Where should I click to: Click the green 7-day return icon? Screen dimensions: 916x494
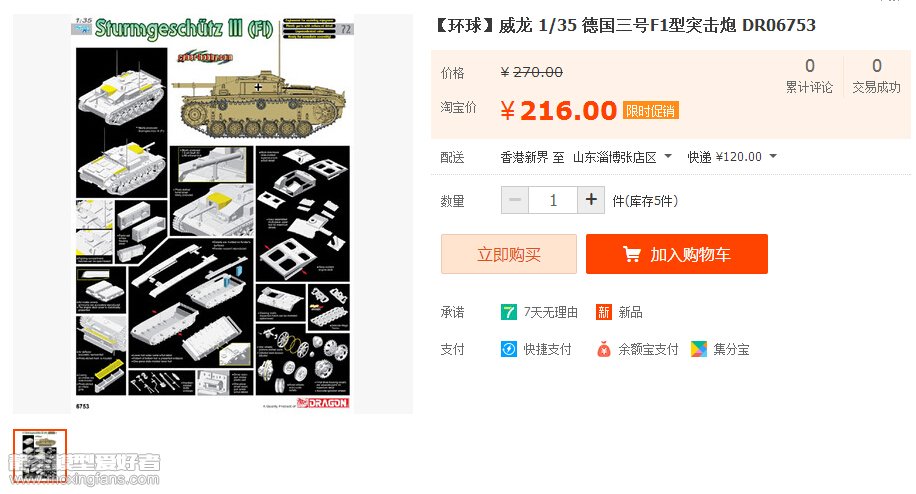coord(508,312)
